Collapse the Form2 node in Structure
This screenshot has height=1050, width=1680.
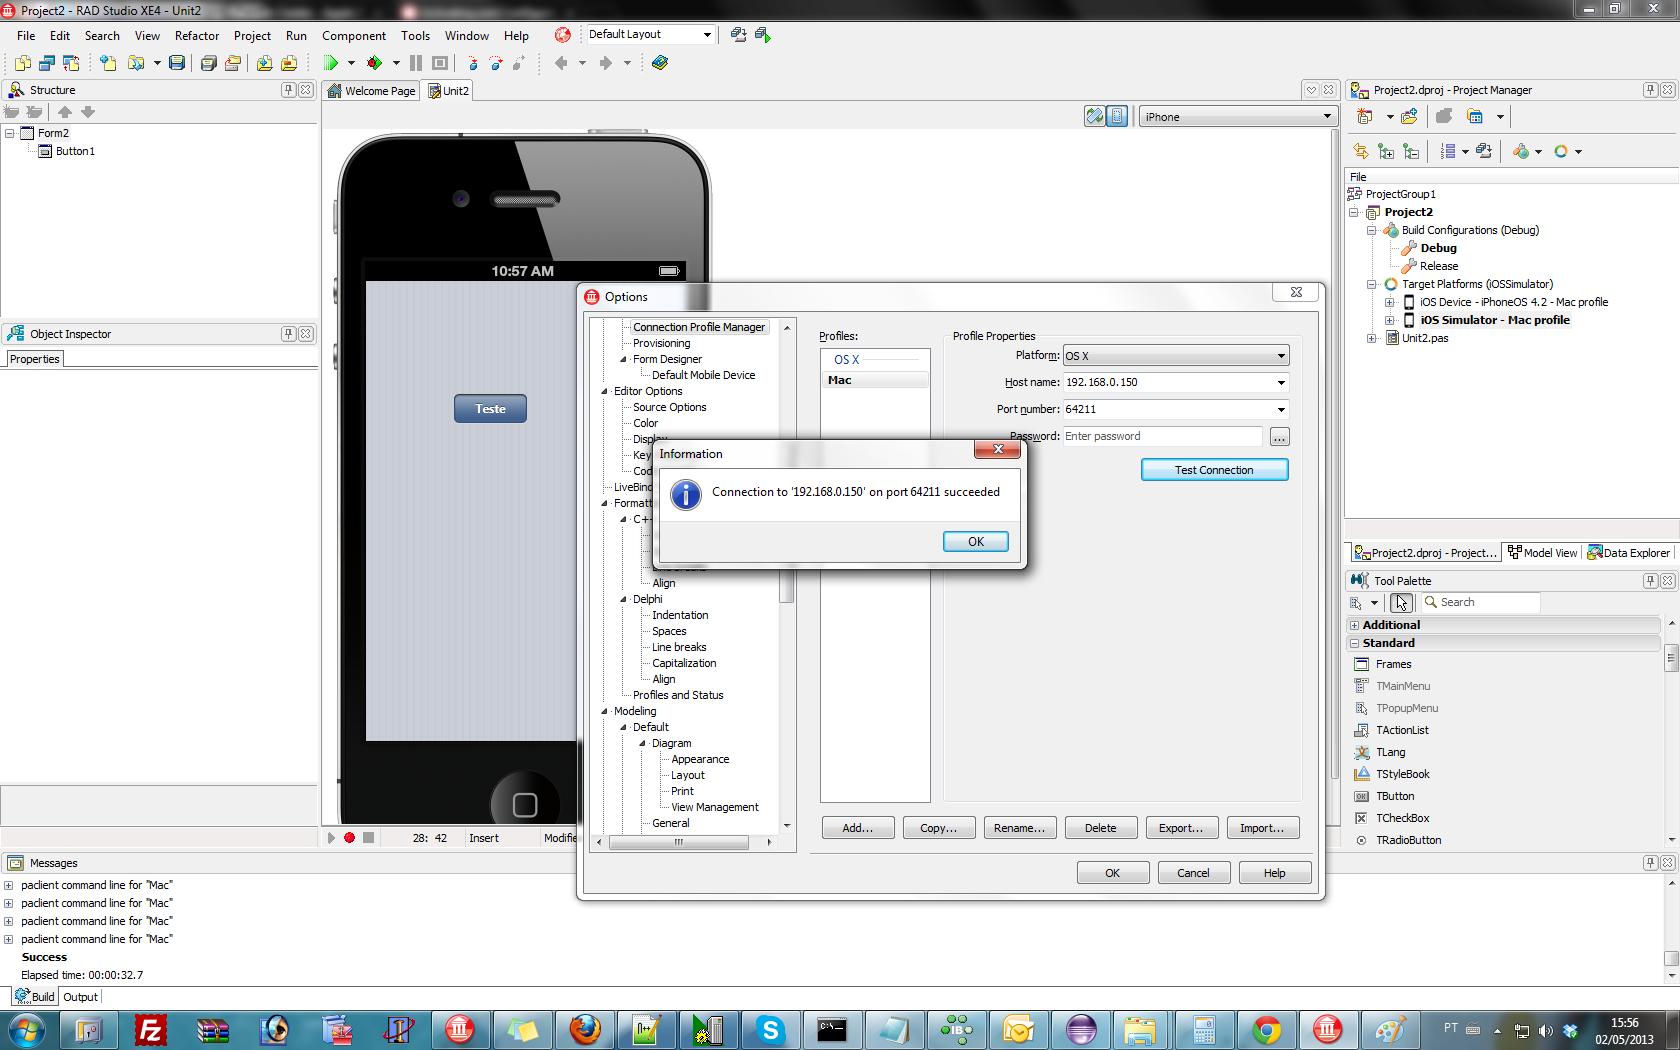(9, 133)
